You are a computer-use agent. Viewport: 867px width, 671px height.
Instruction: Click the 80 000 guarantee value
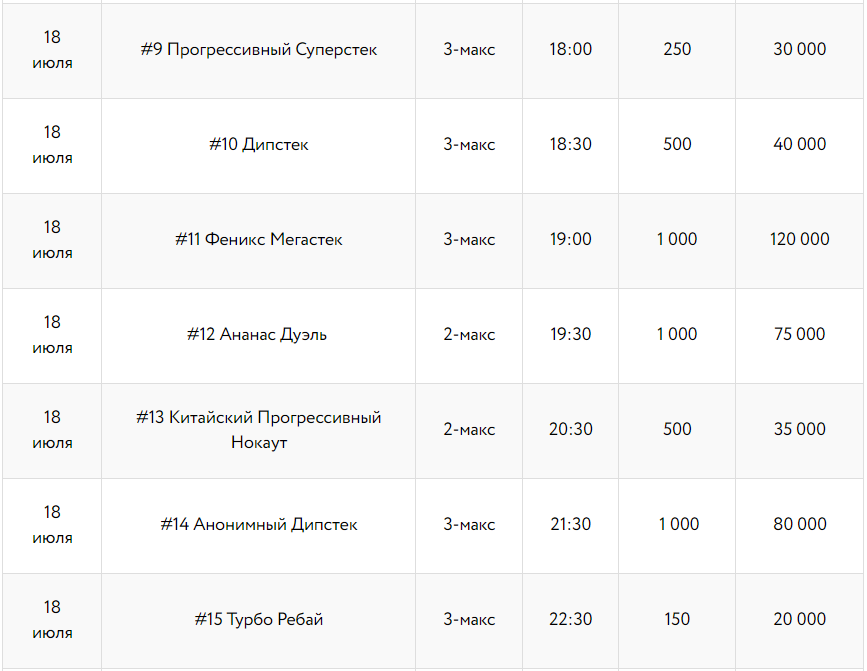point(799,524)
